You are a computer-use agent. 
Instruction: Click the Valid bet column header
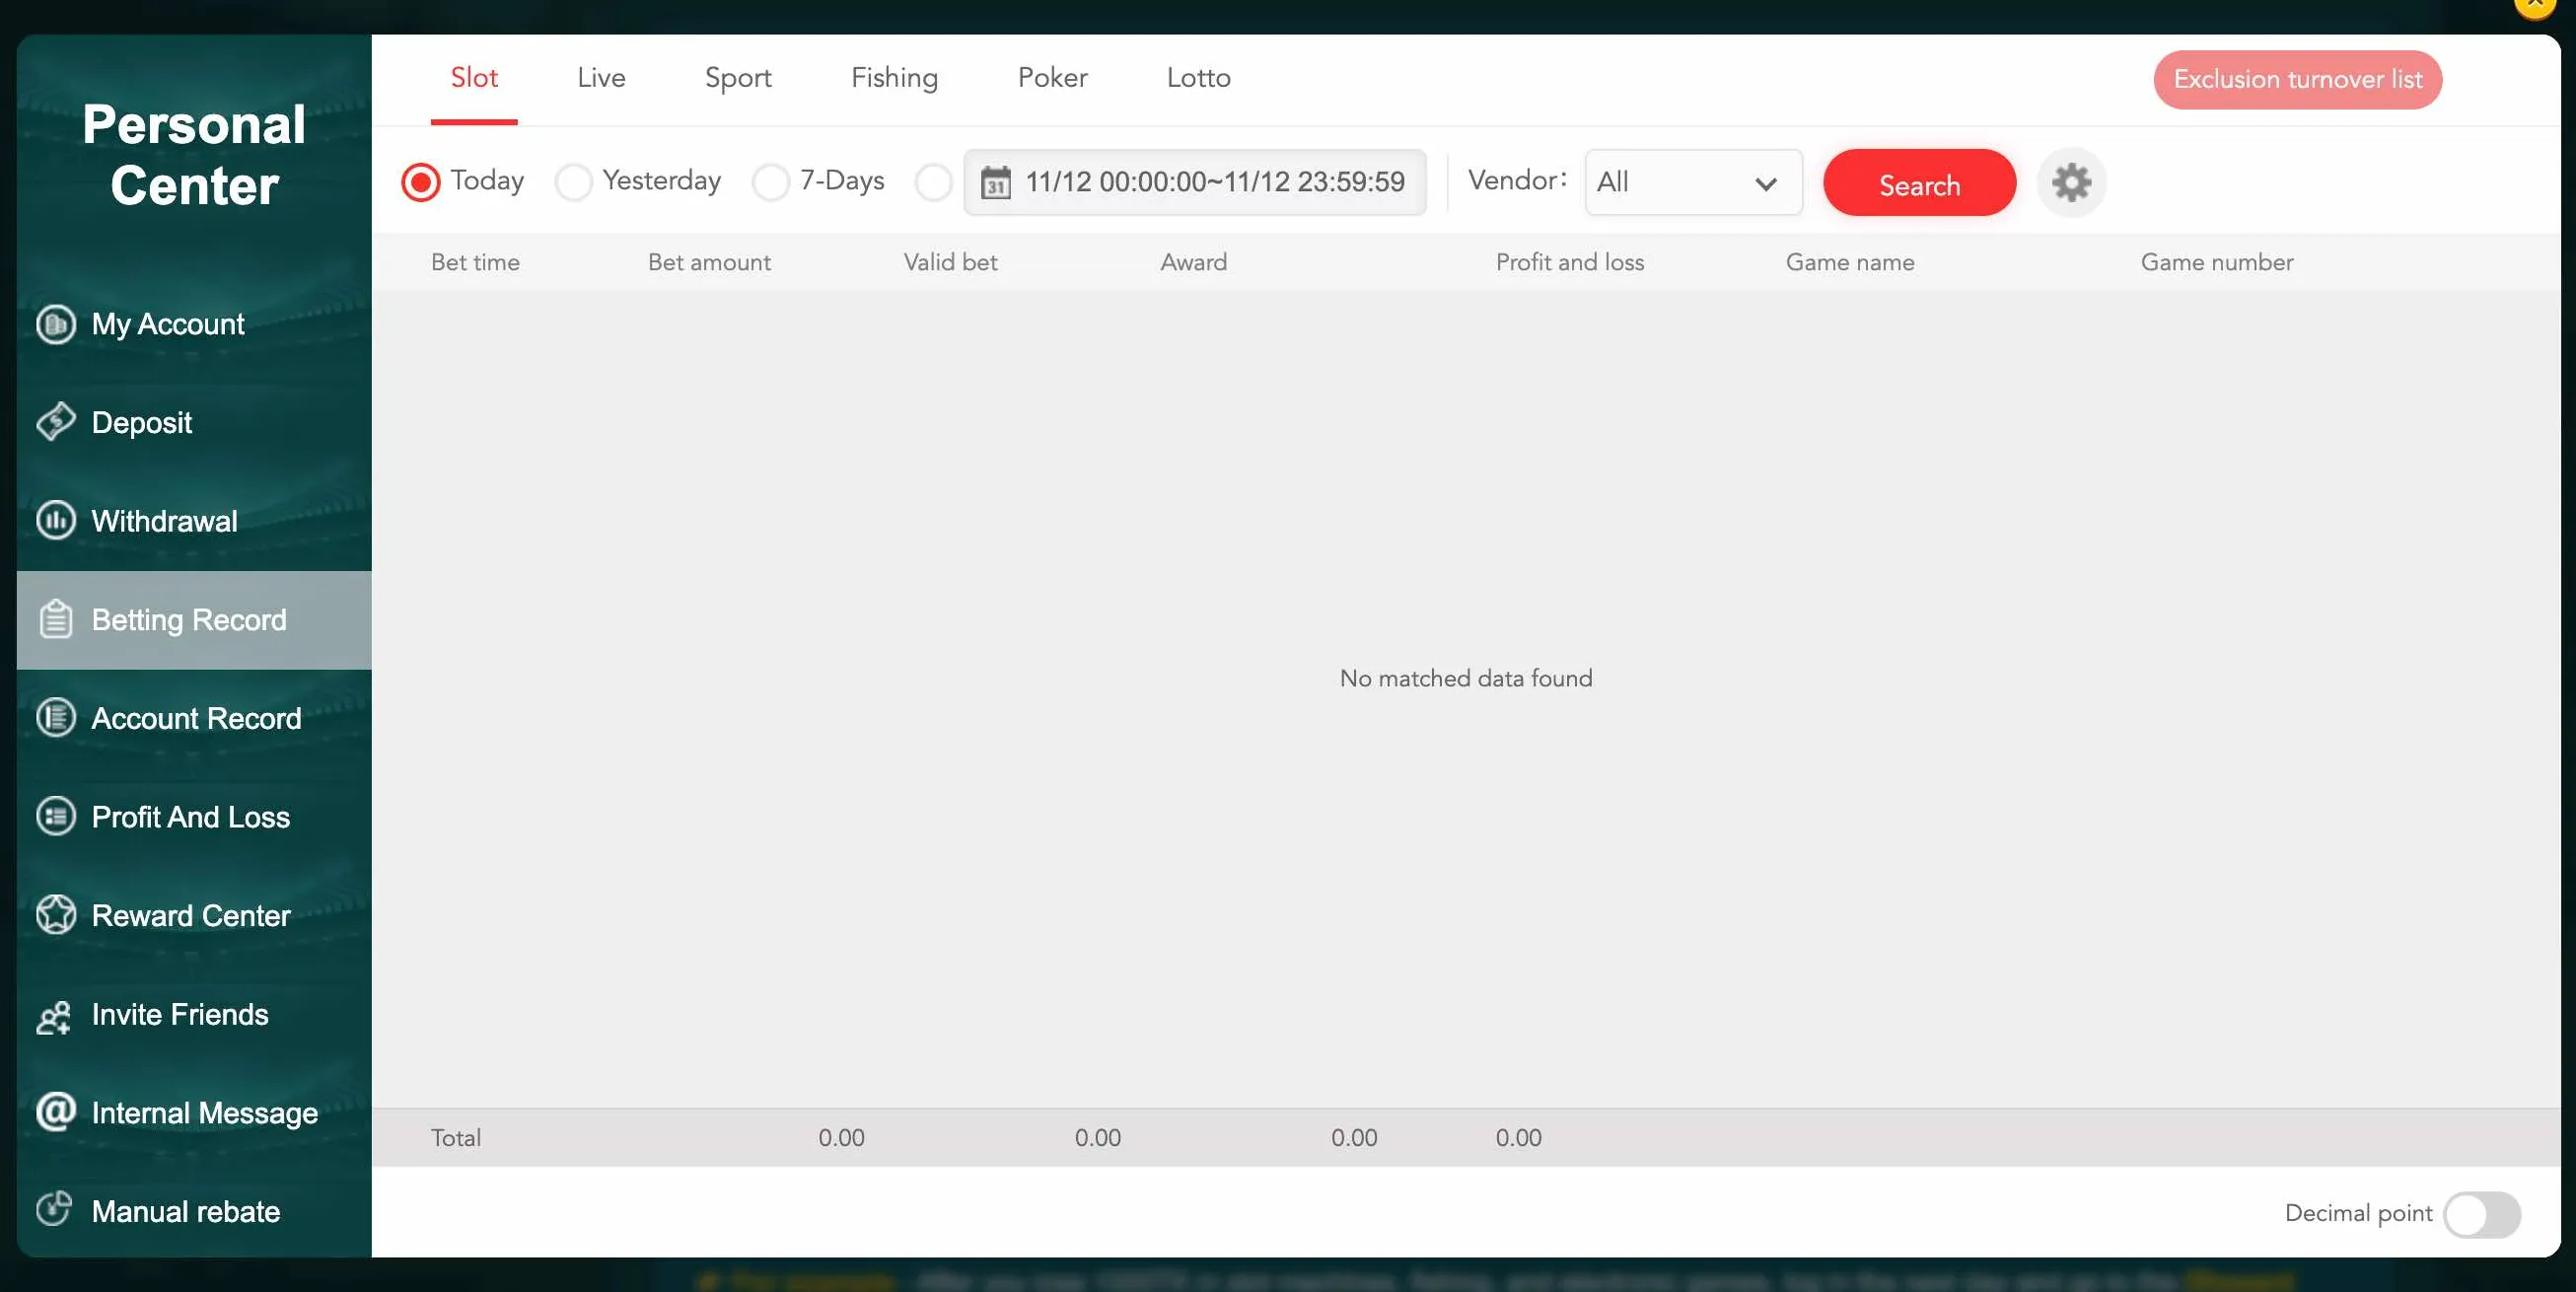950,262
